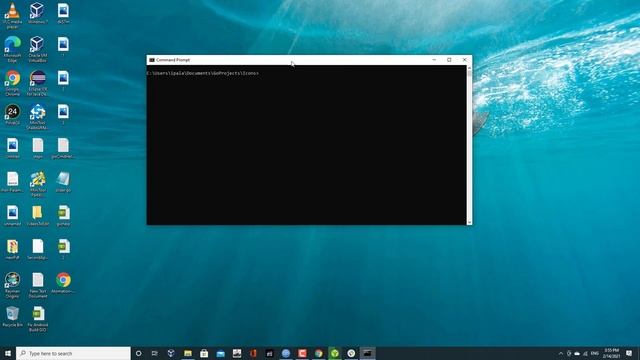This screenshot has width=640, height=360.
Task: Click the Command Prompt scrollbar up arrow
Action: tap(469, 68)
